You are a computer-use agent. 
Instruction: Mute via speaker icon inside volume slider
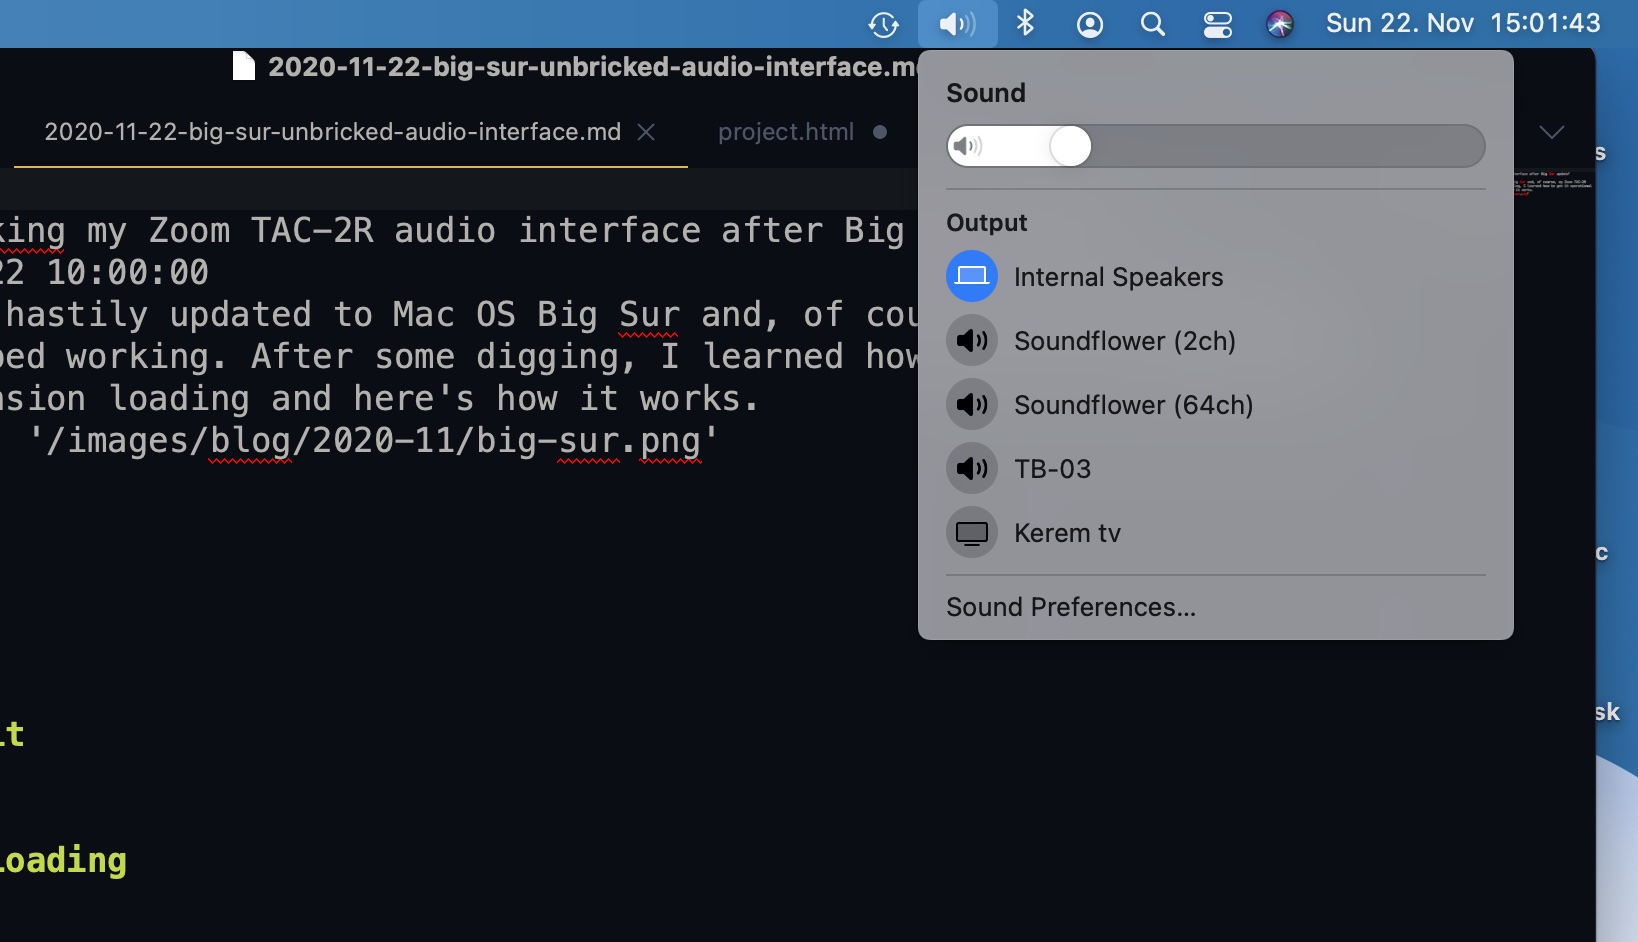[968, 147]
